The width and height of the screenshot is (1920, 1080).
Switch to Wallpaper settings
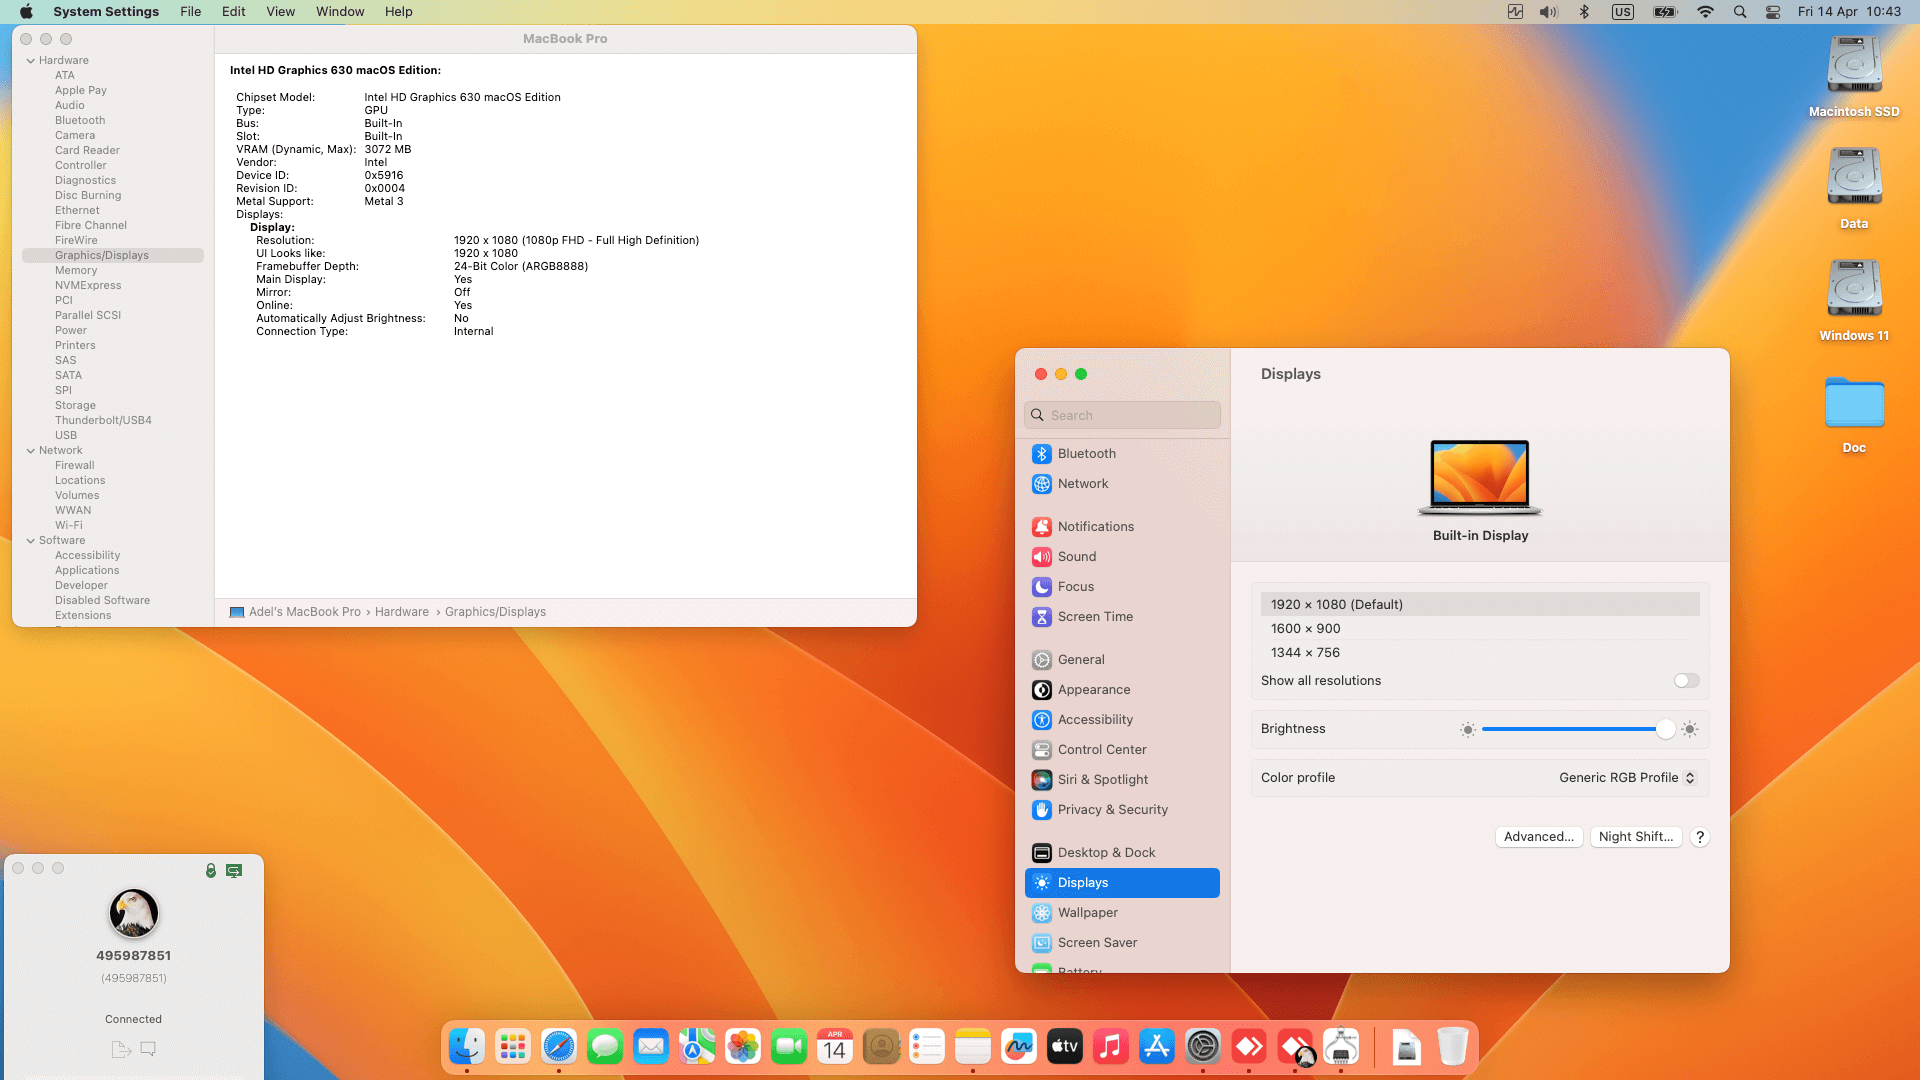pyautogui.click(x=1086, y=912)
